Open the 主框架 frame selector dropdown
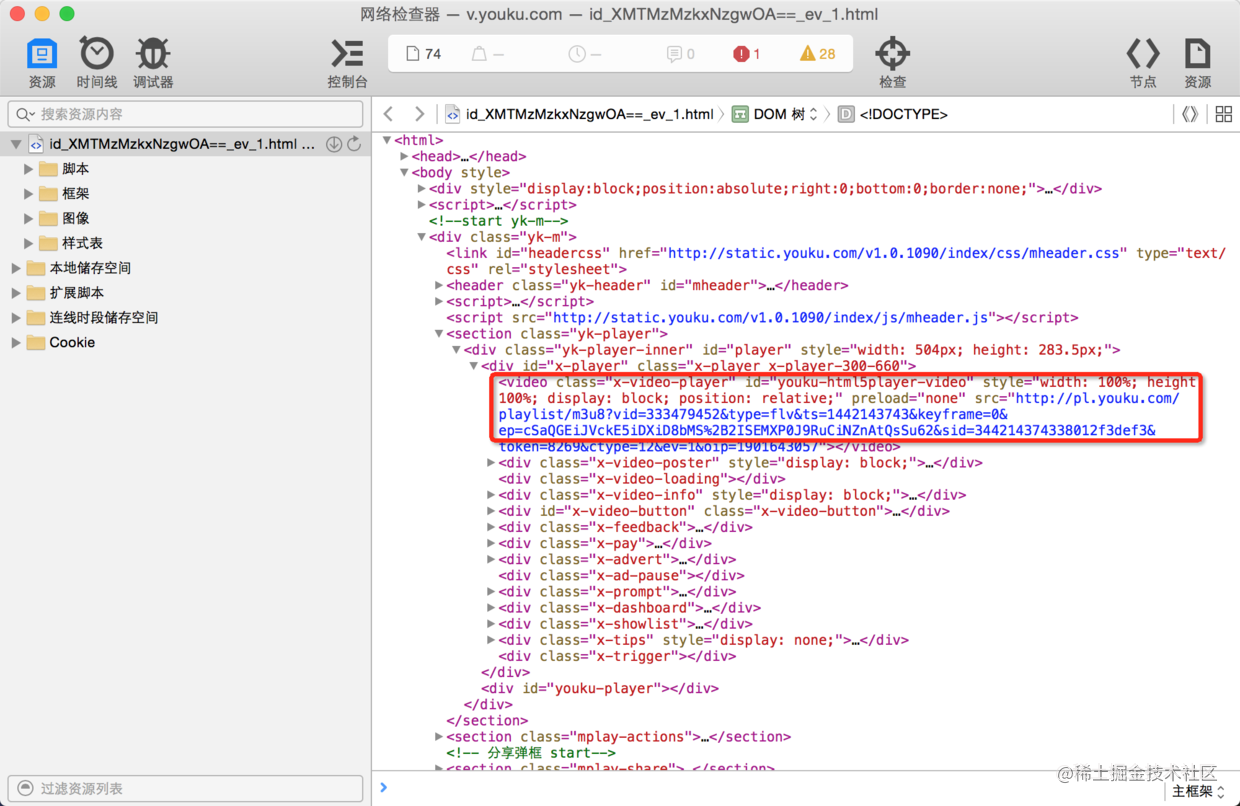This screenshot has width=1240, height=806. 1198,791
